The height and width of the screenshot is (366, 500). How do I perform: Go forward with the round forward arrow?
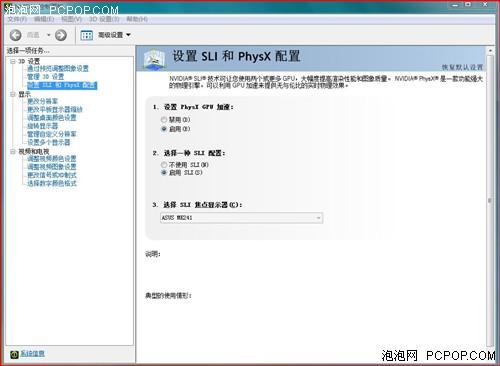tap(61, 35)
